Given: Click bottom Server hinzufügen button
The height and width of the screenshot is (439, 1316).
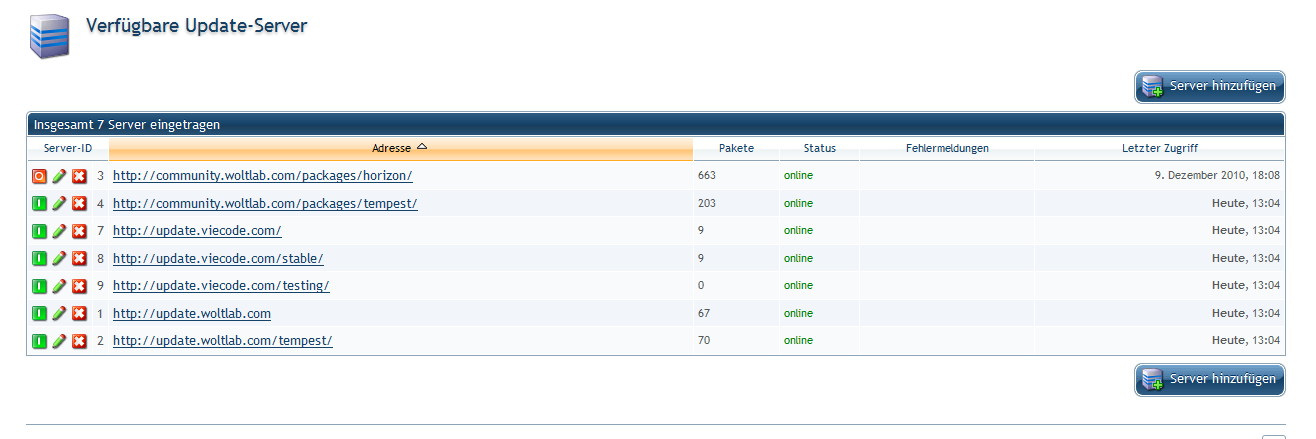Looking at the screenshot, I should coord(1209,379).
